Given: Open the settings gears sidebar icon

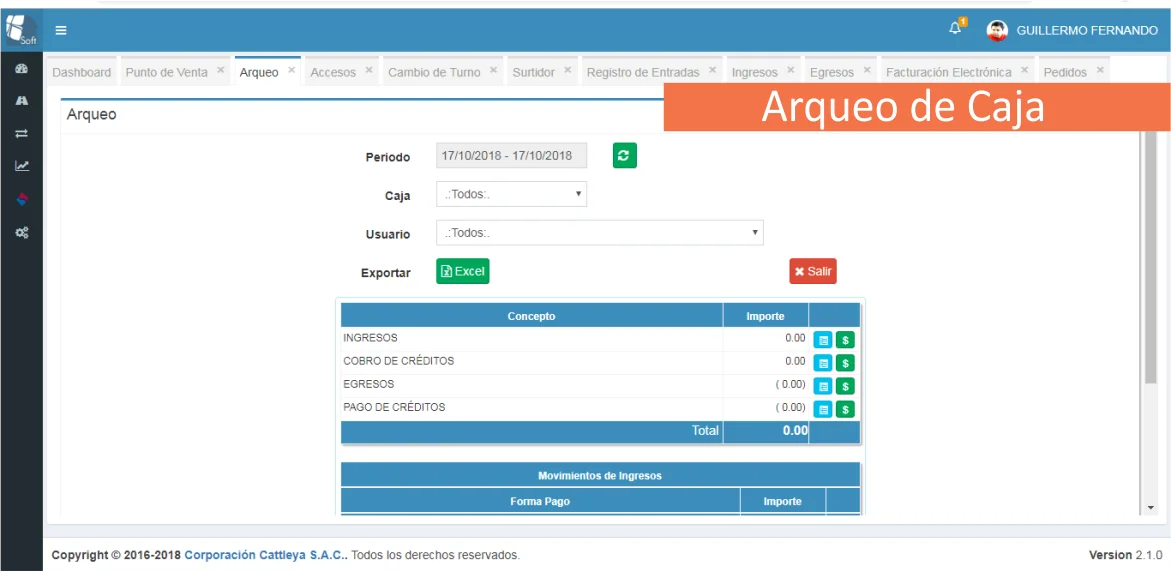Looking at the screenshot, I should 21,232.
